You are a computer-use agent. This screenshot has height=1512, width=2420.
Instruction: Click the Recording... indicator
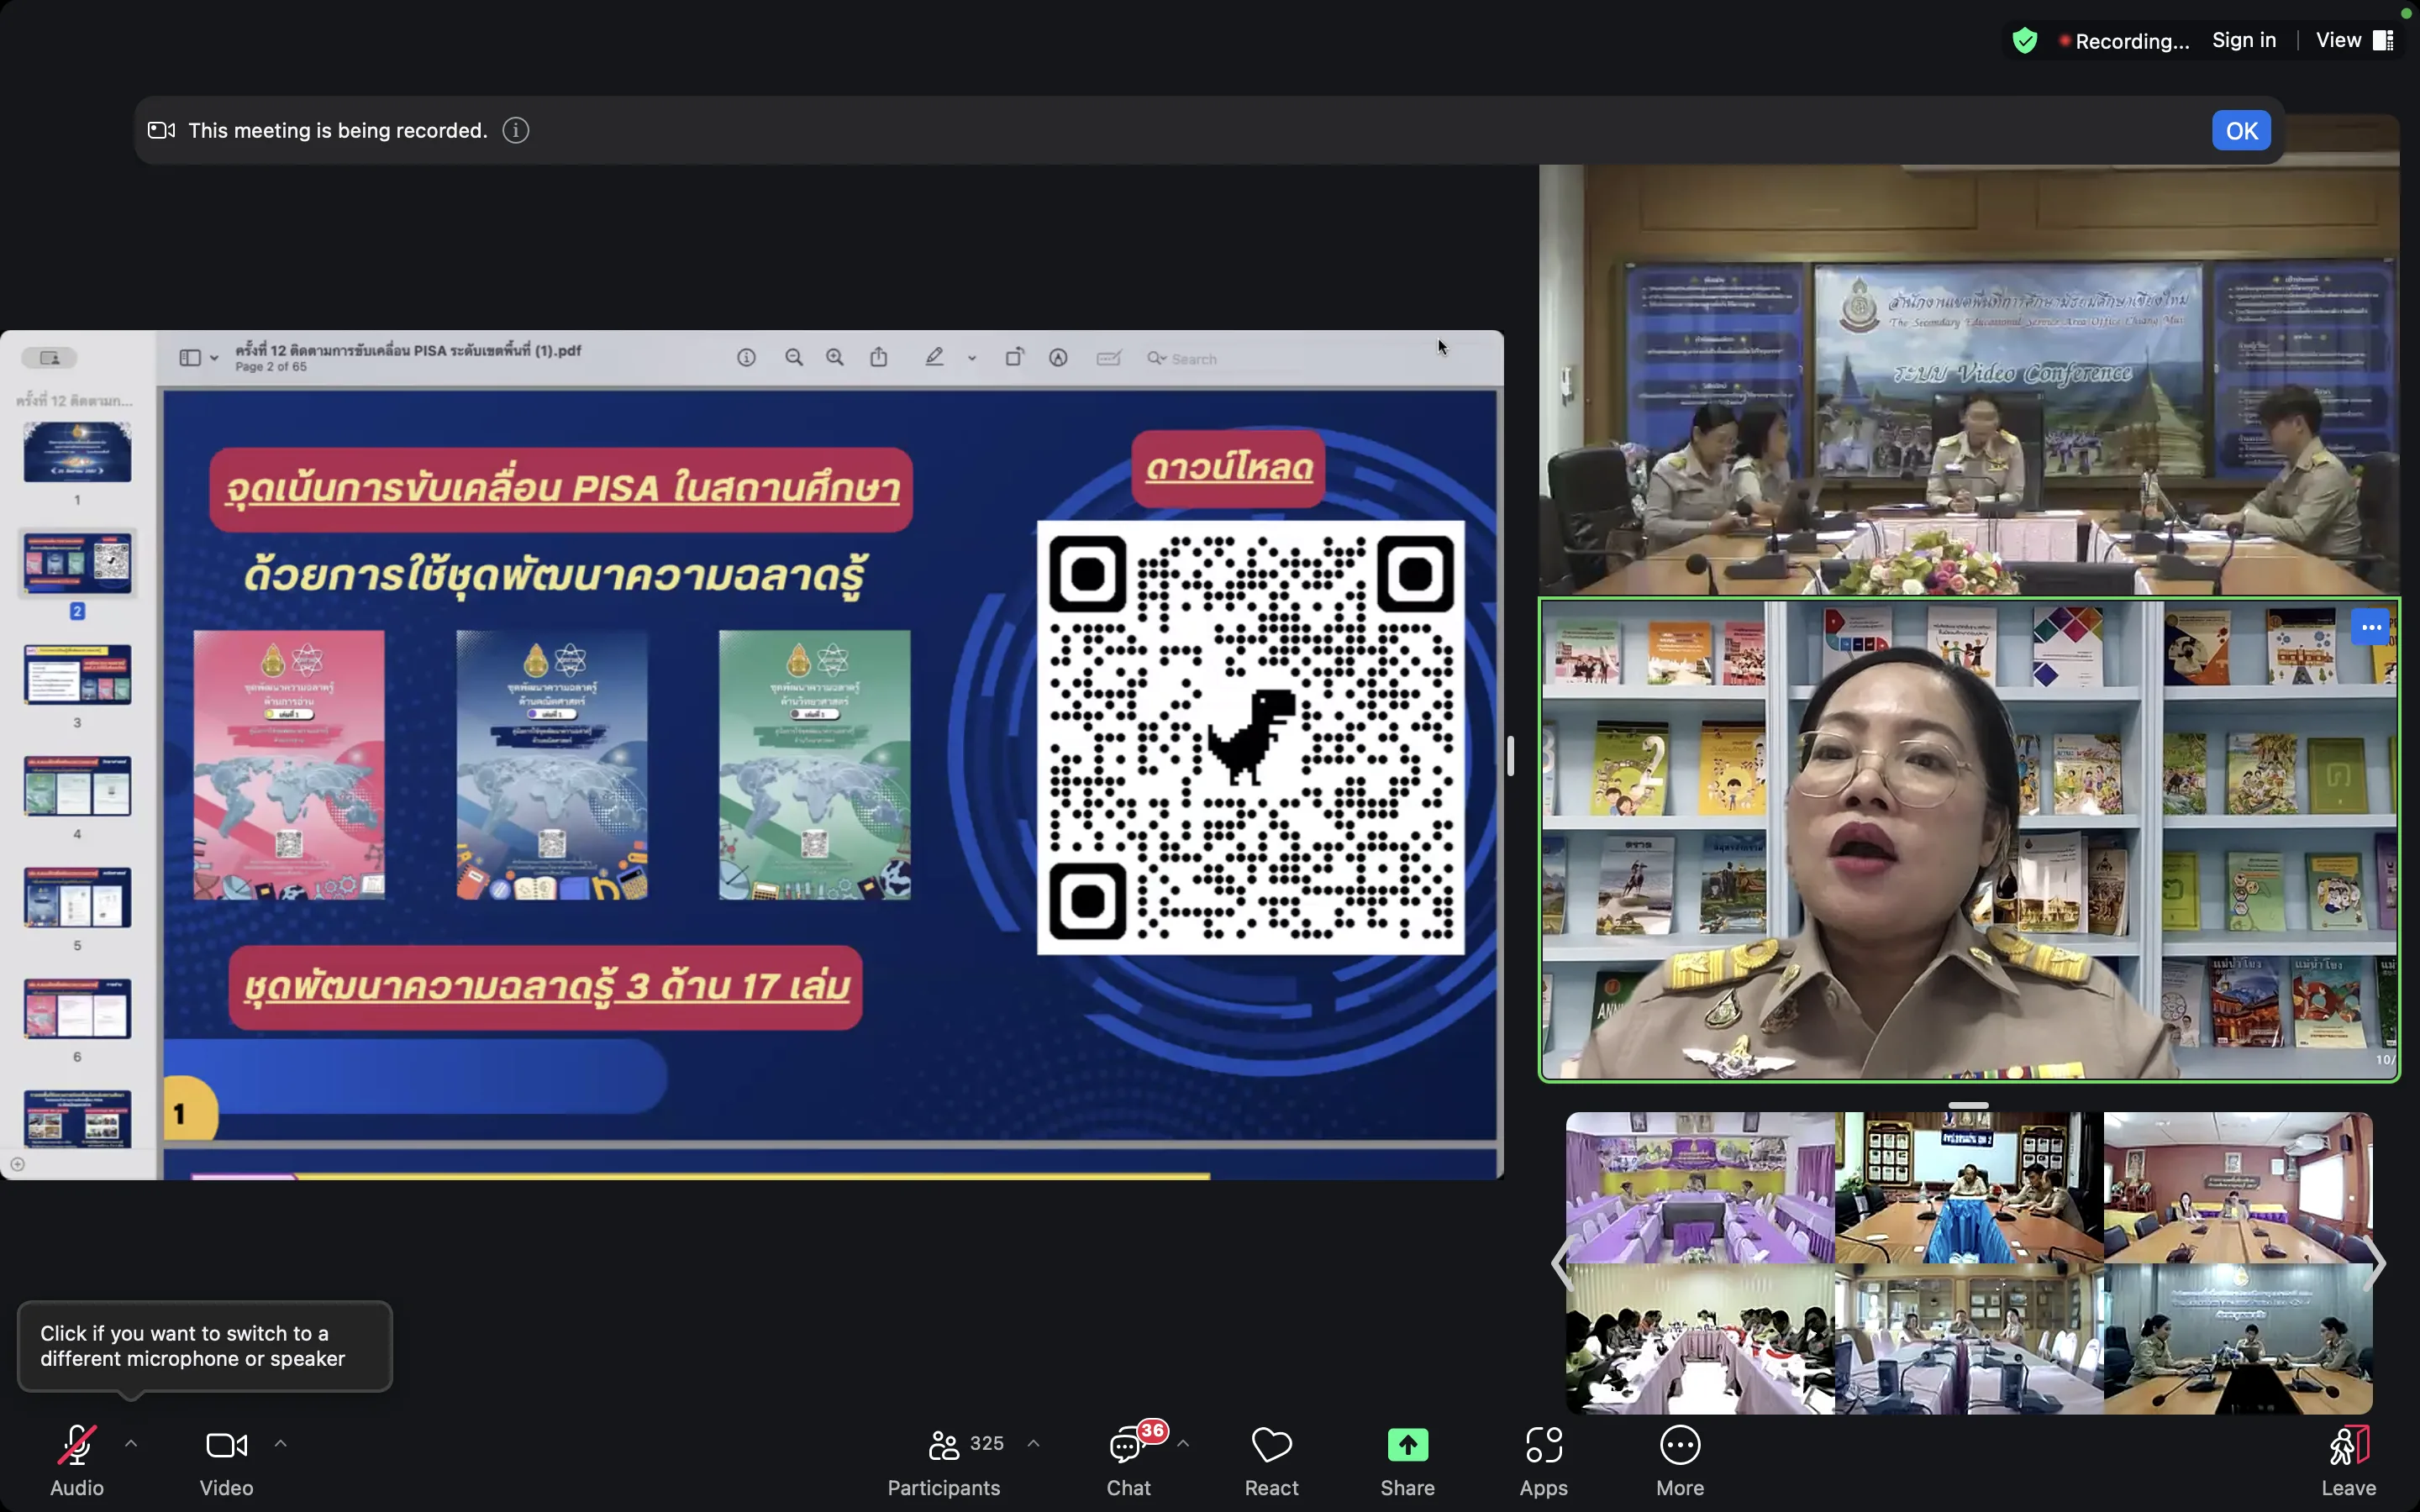click(2124, 41)
